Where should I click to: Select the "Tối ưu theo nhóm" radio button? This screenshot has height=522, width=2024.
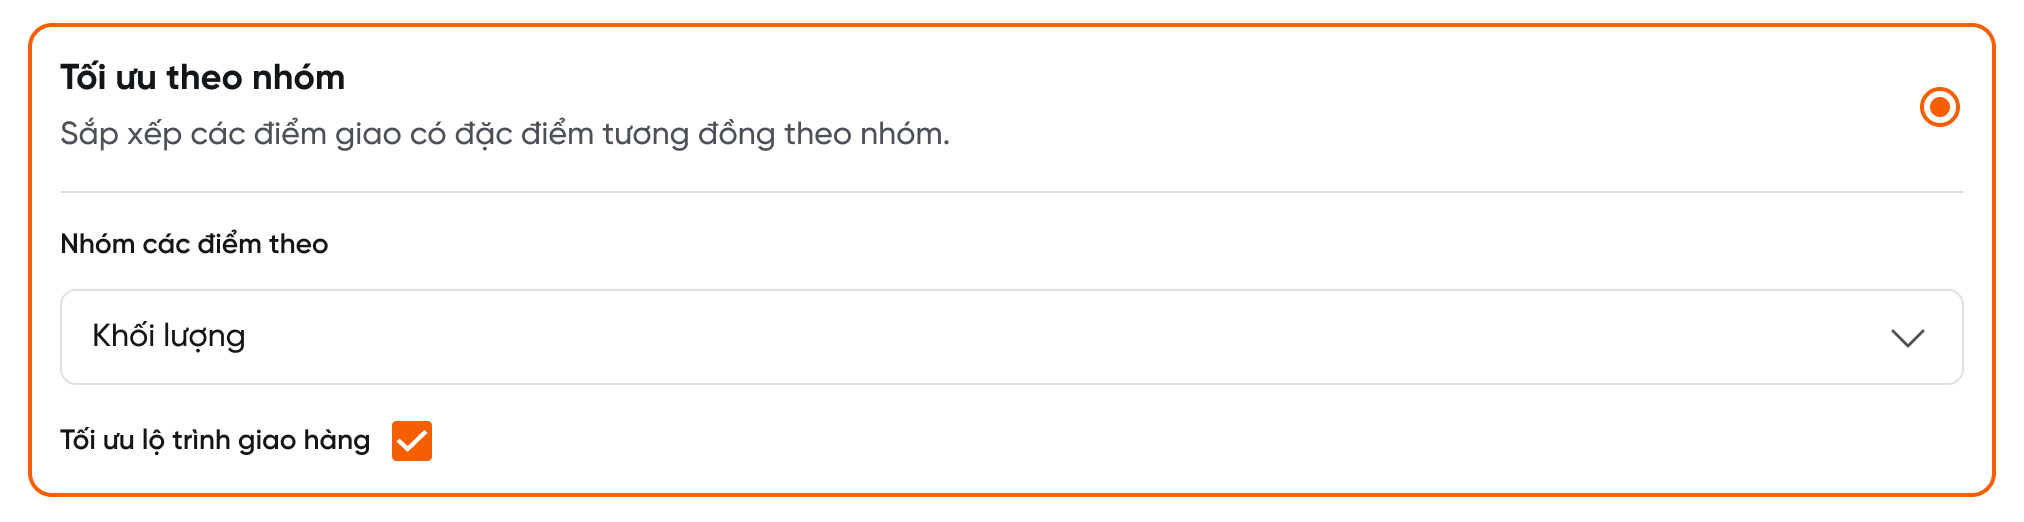coord(1939,107)
